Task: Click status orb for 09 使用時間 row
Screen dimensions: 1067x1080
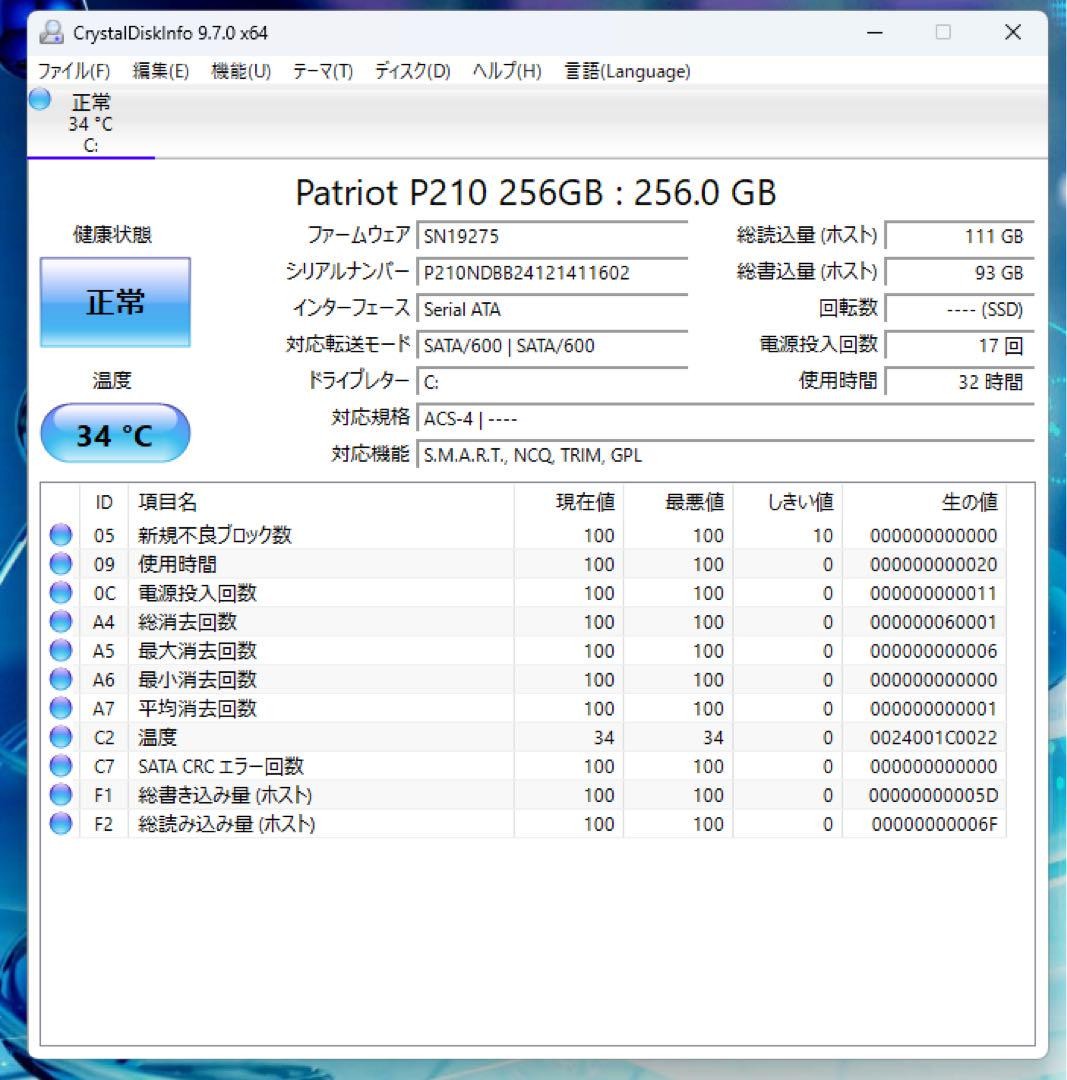Action: 61,564
